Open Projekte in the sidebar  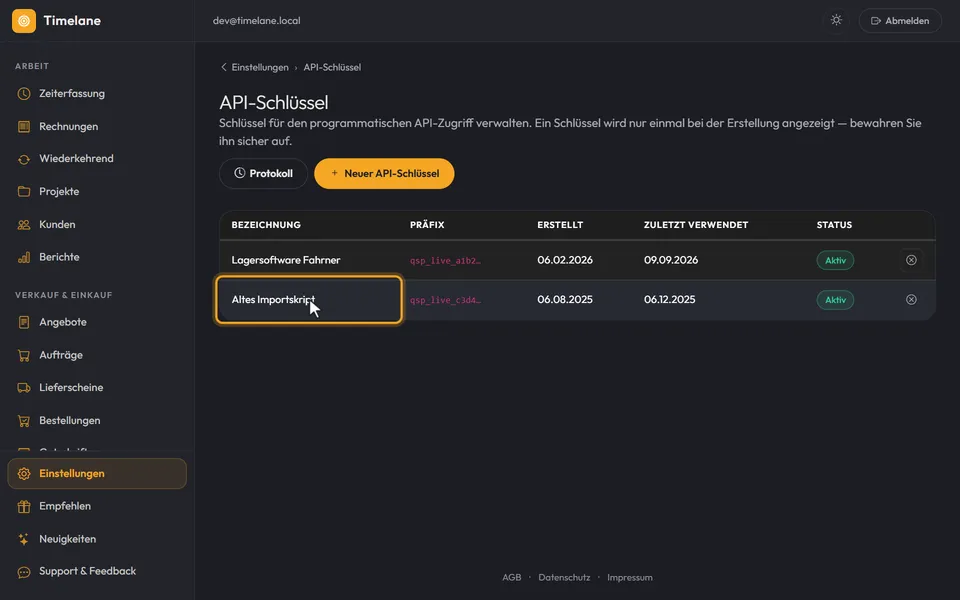[97, 192]
